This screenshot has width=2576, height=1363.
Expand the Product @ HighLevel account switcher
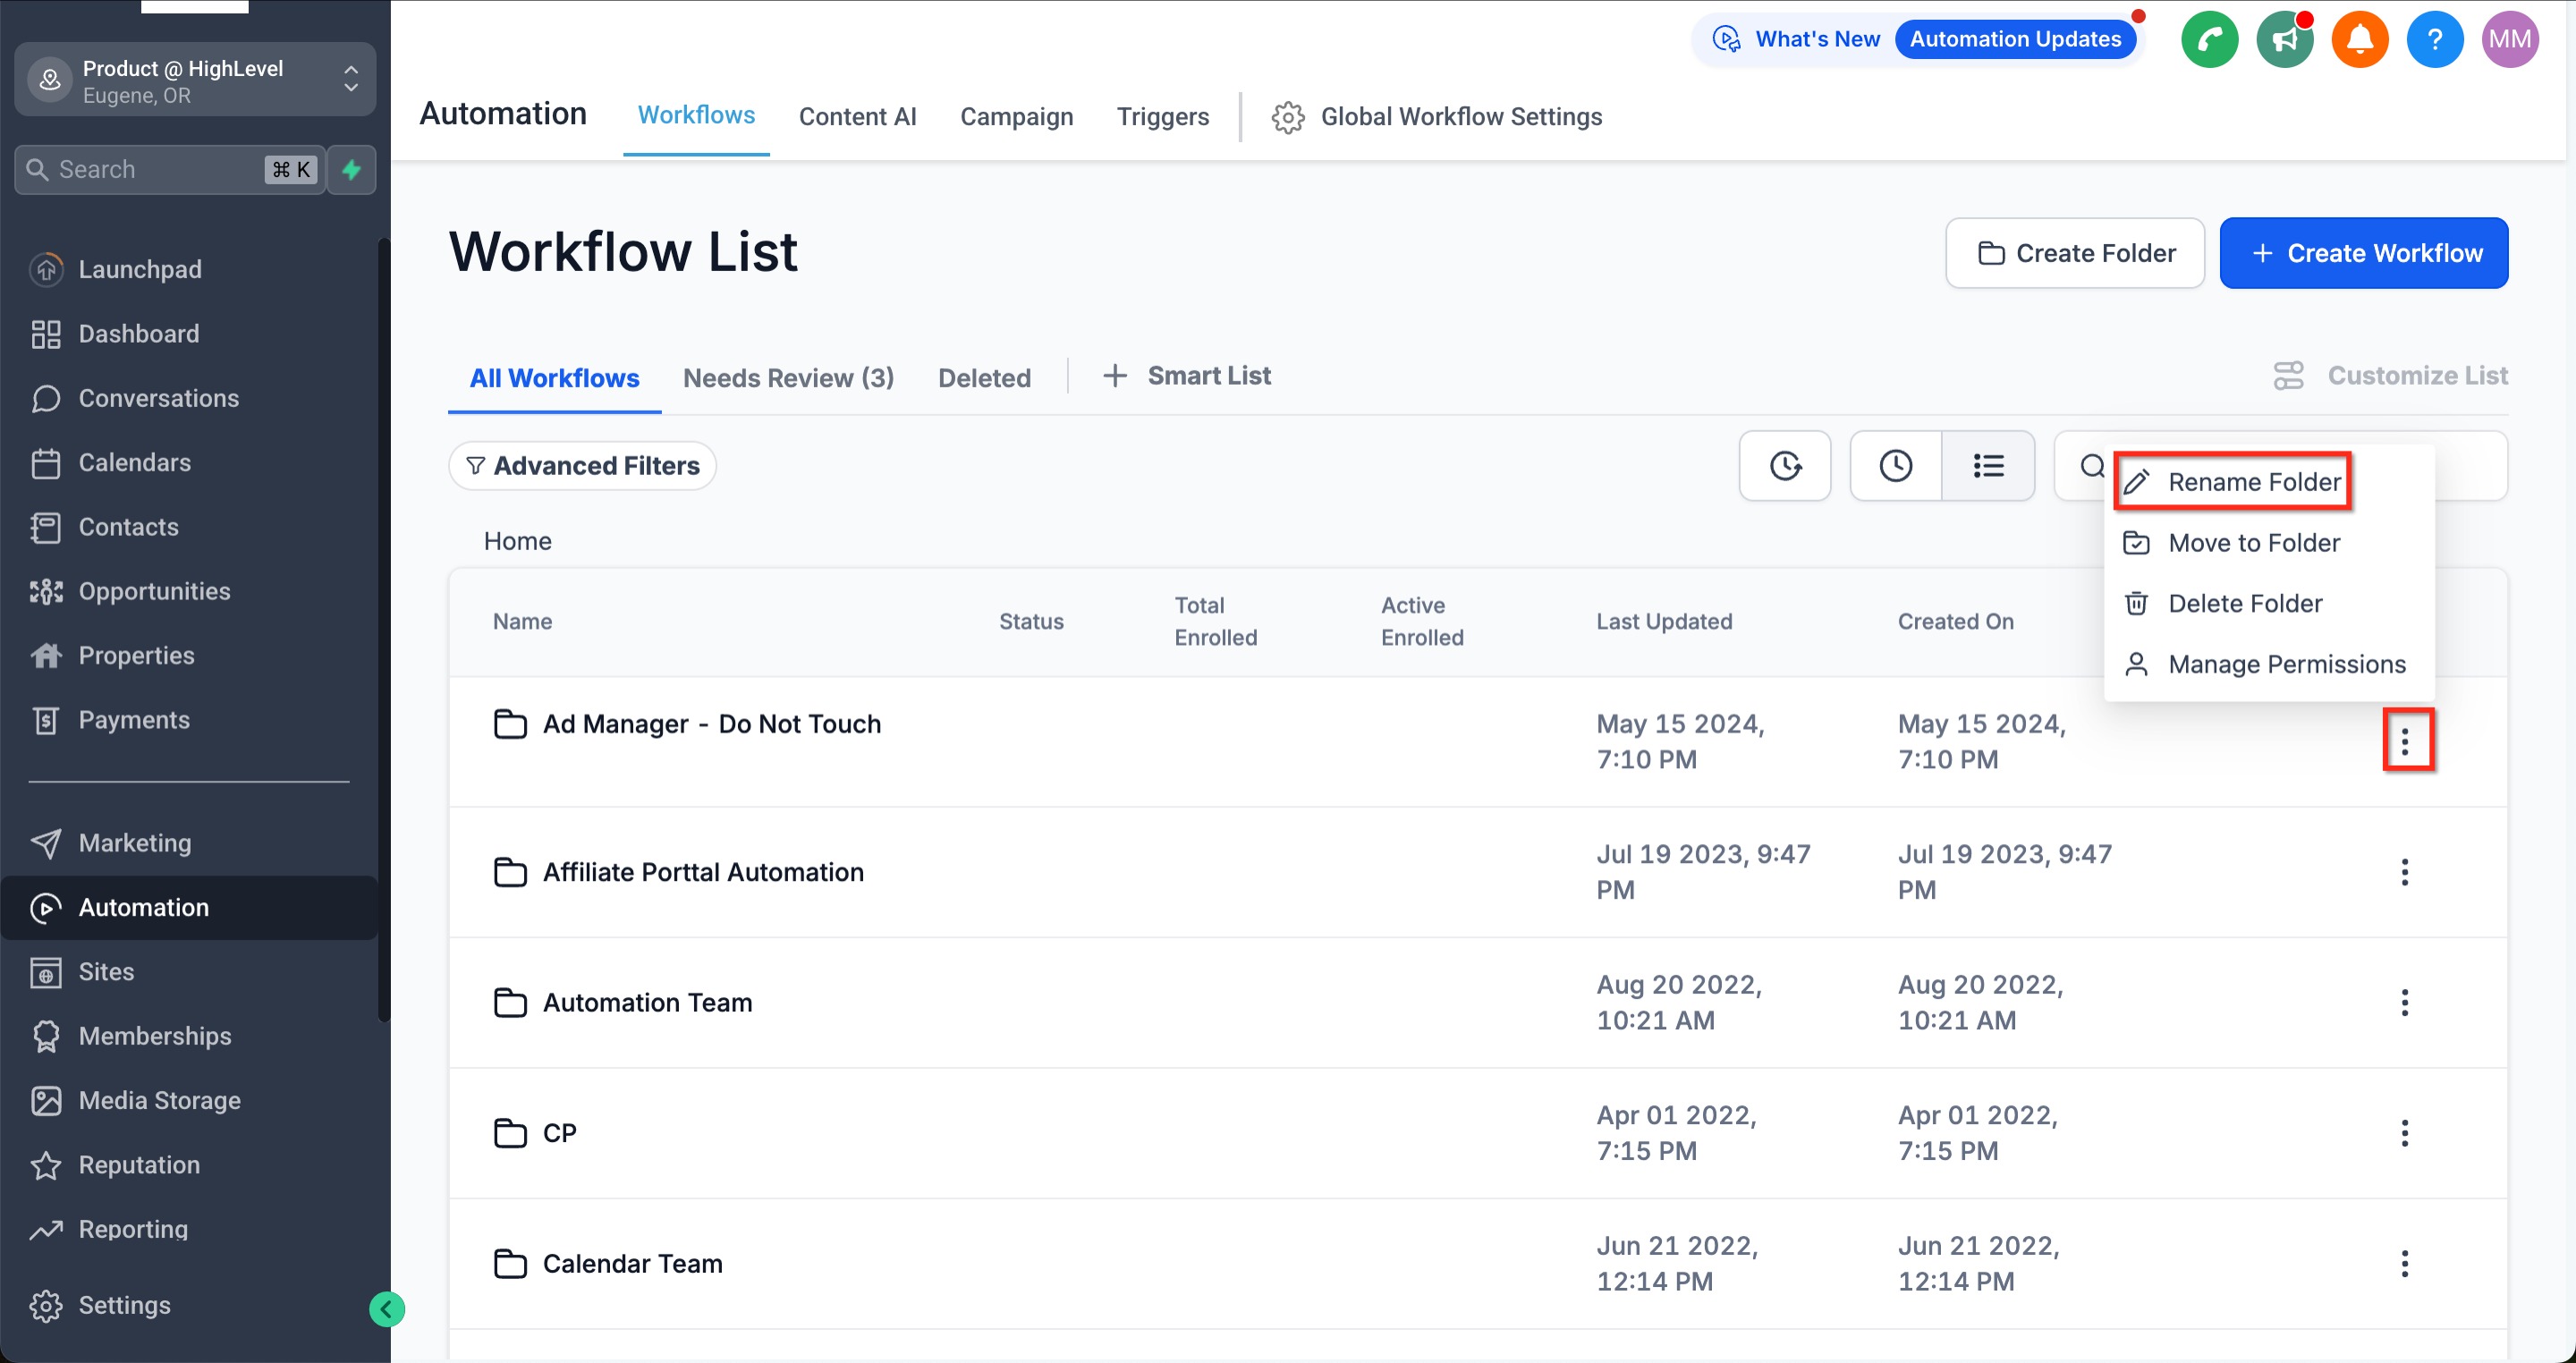[195, 80]
